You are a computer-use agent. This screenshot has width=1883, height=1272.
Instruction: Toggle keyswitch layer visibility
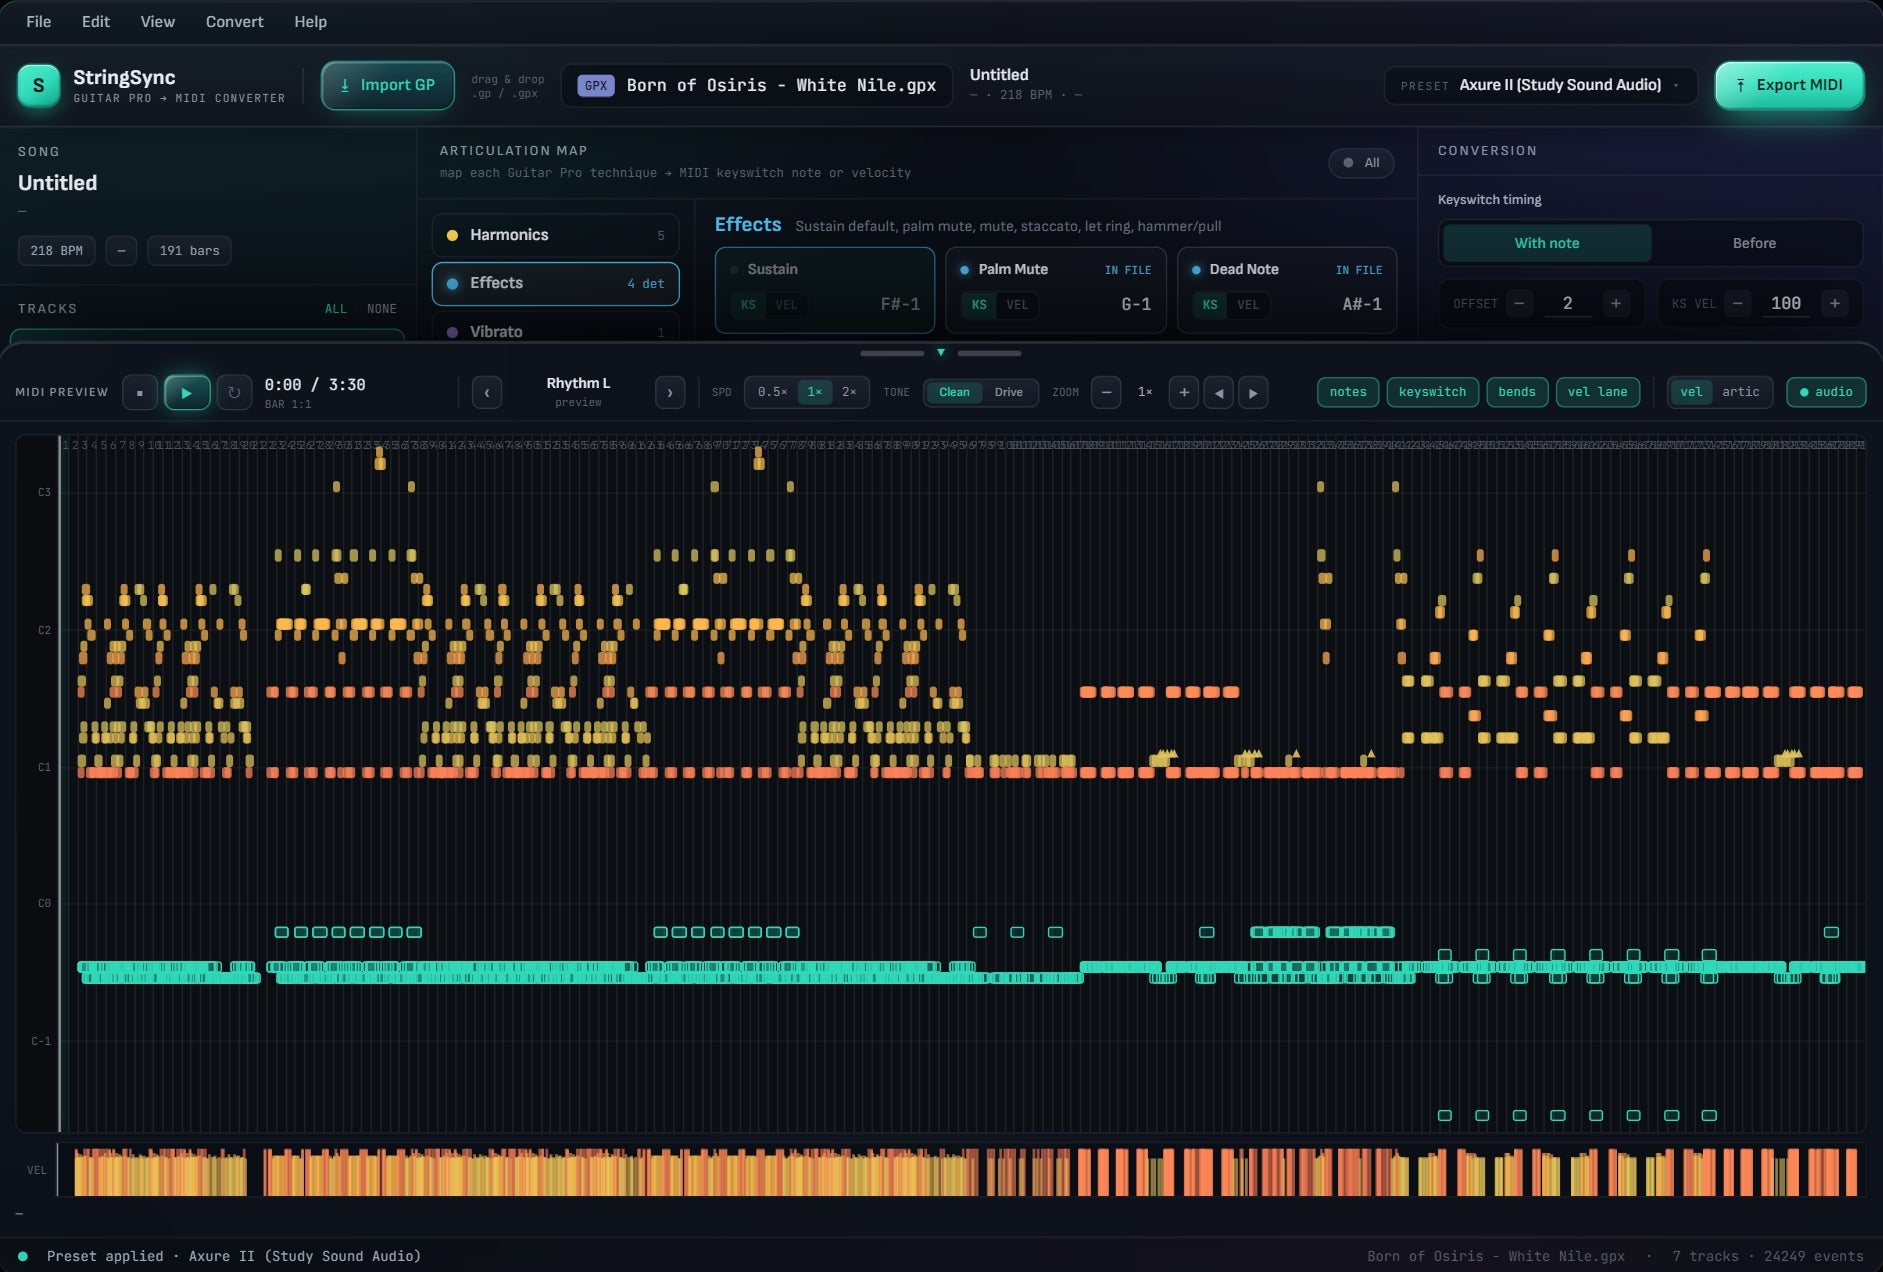[x=1432, y=392]
